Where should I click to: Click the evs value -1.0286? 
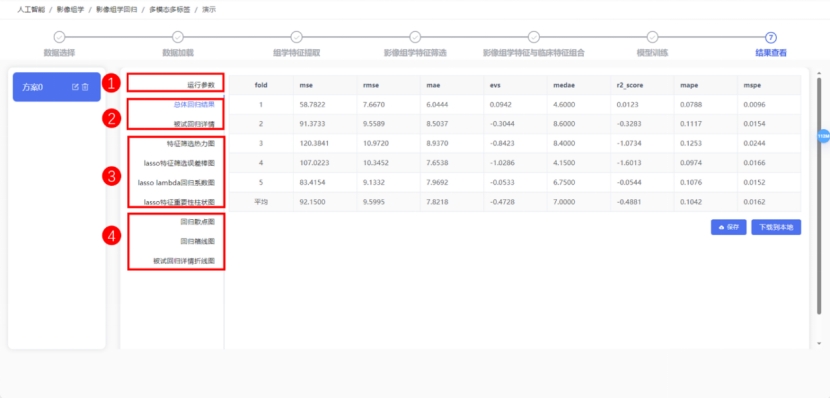501,163
